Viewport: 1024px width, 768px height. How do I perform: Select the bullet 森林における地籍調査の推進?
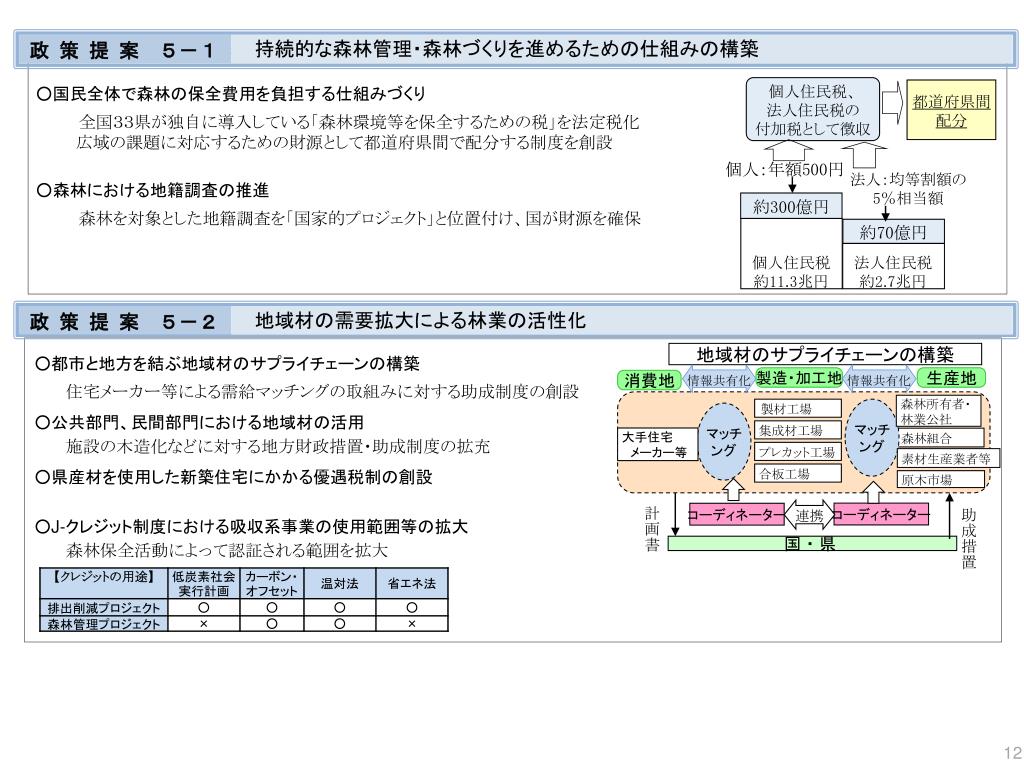tap(153, 190)
